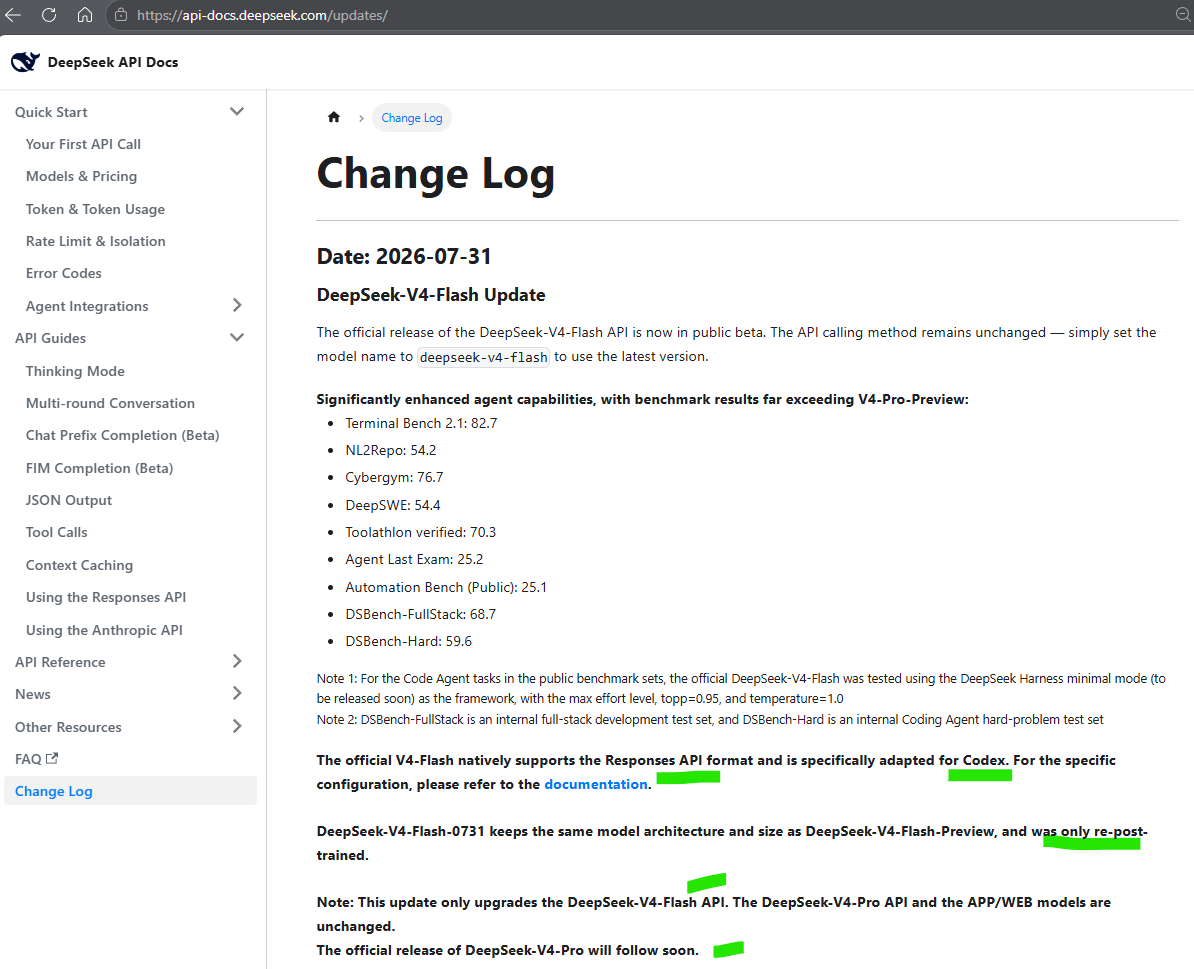The height and width of the screenshot is (969, 1194).
Task: Click the Agent Last Exam: 25.2 item
Action: (x=414, y=559)
